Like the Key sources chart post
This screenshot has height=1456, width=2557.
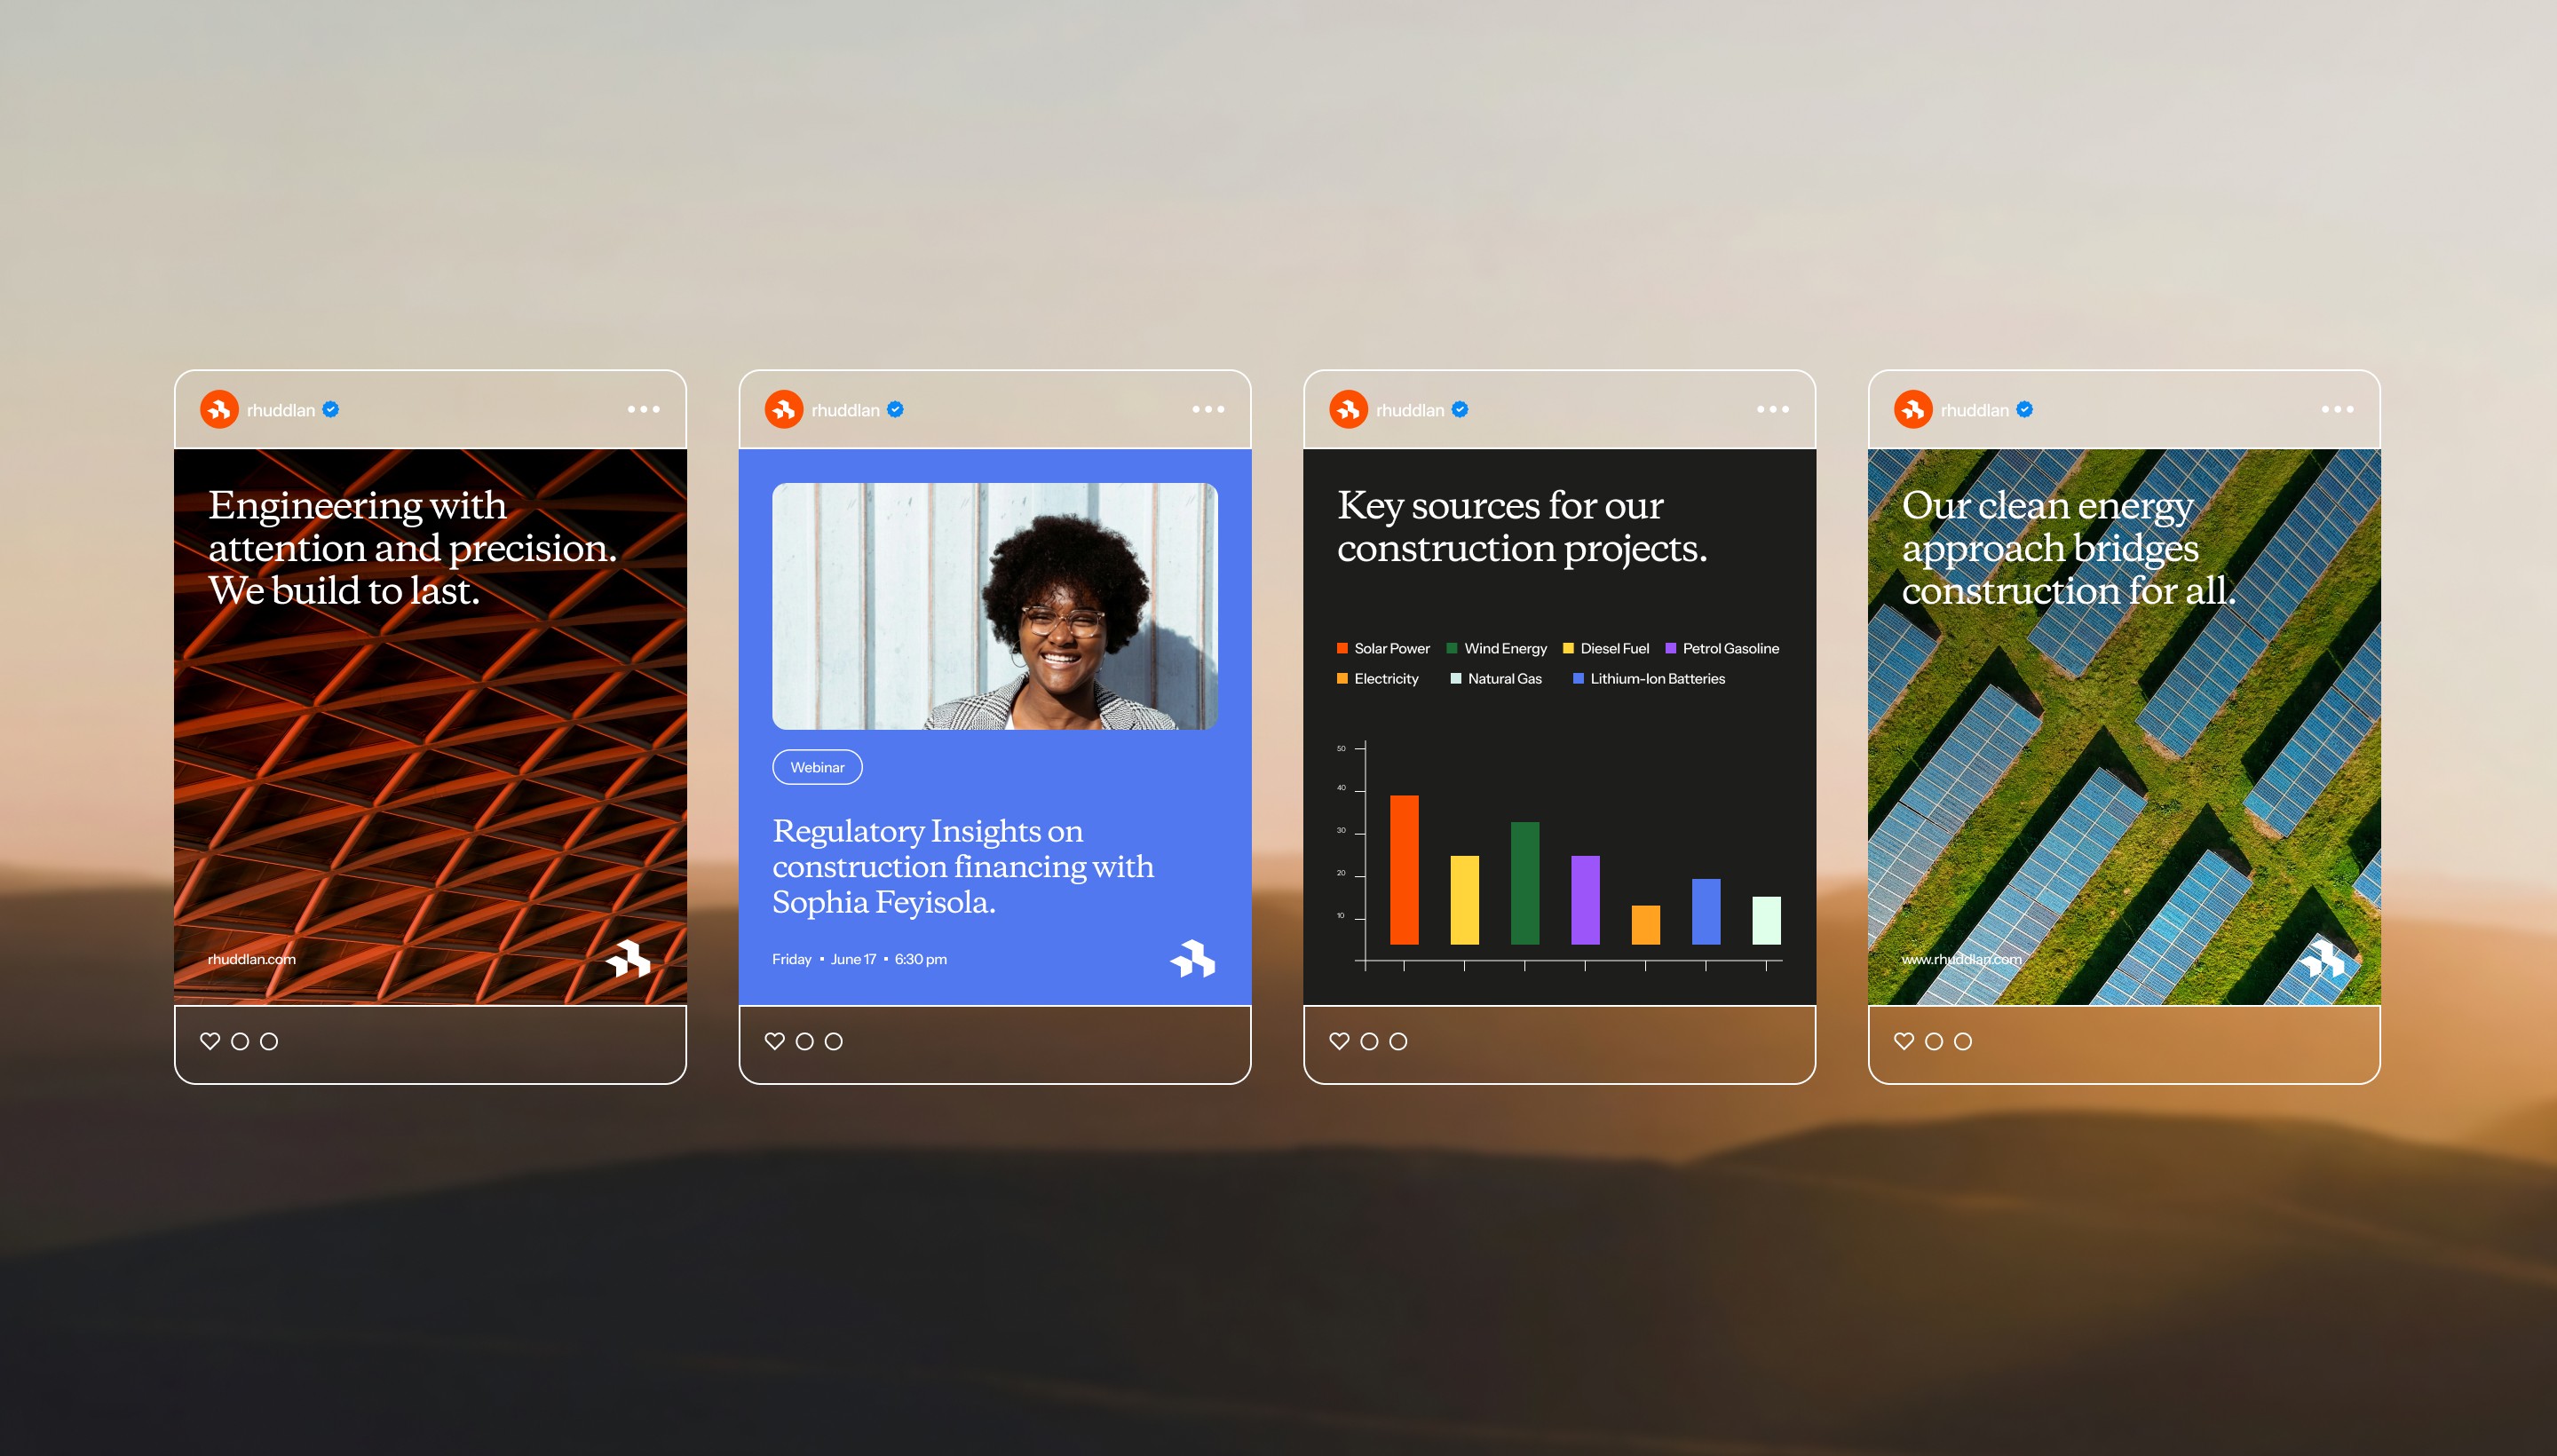[x=1339, y=1041]
